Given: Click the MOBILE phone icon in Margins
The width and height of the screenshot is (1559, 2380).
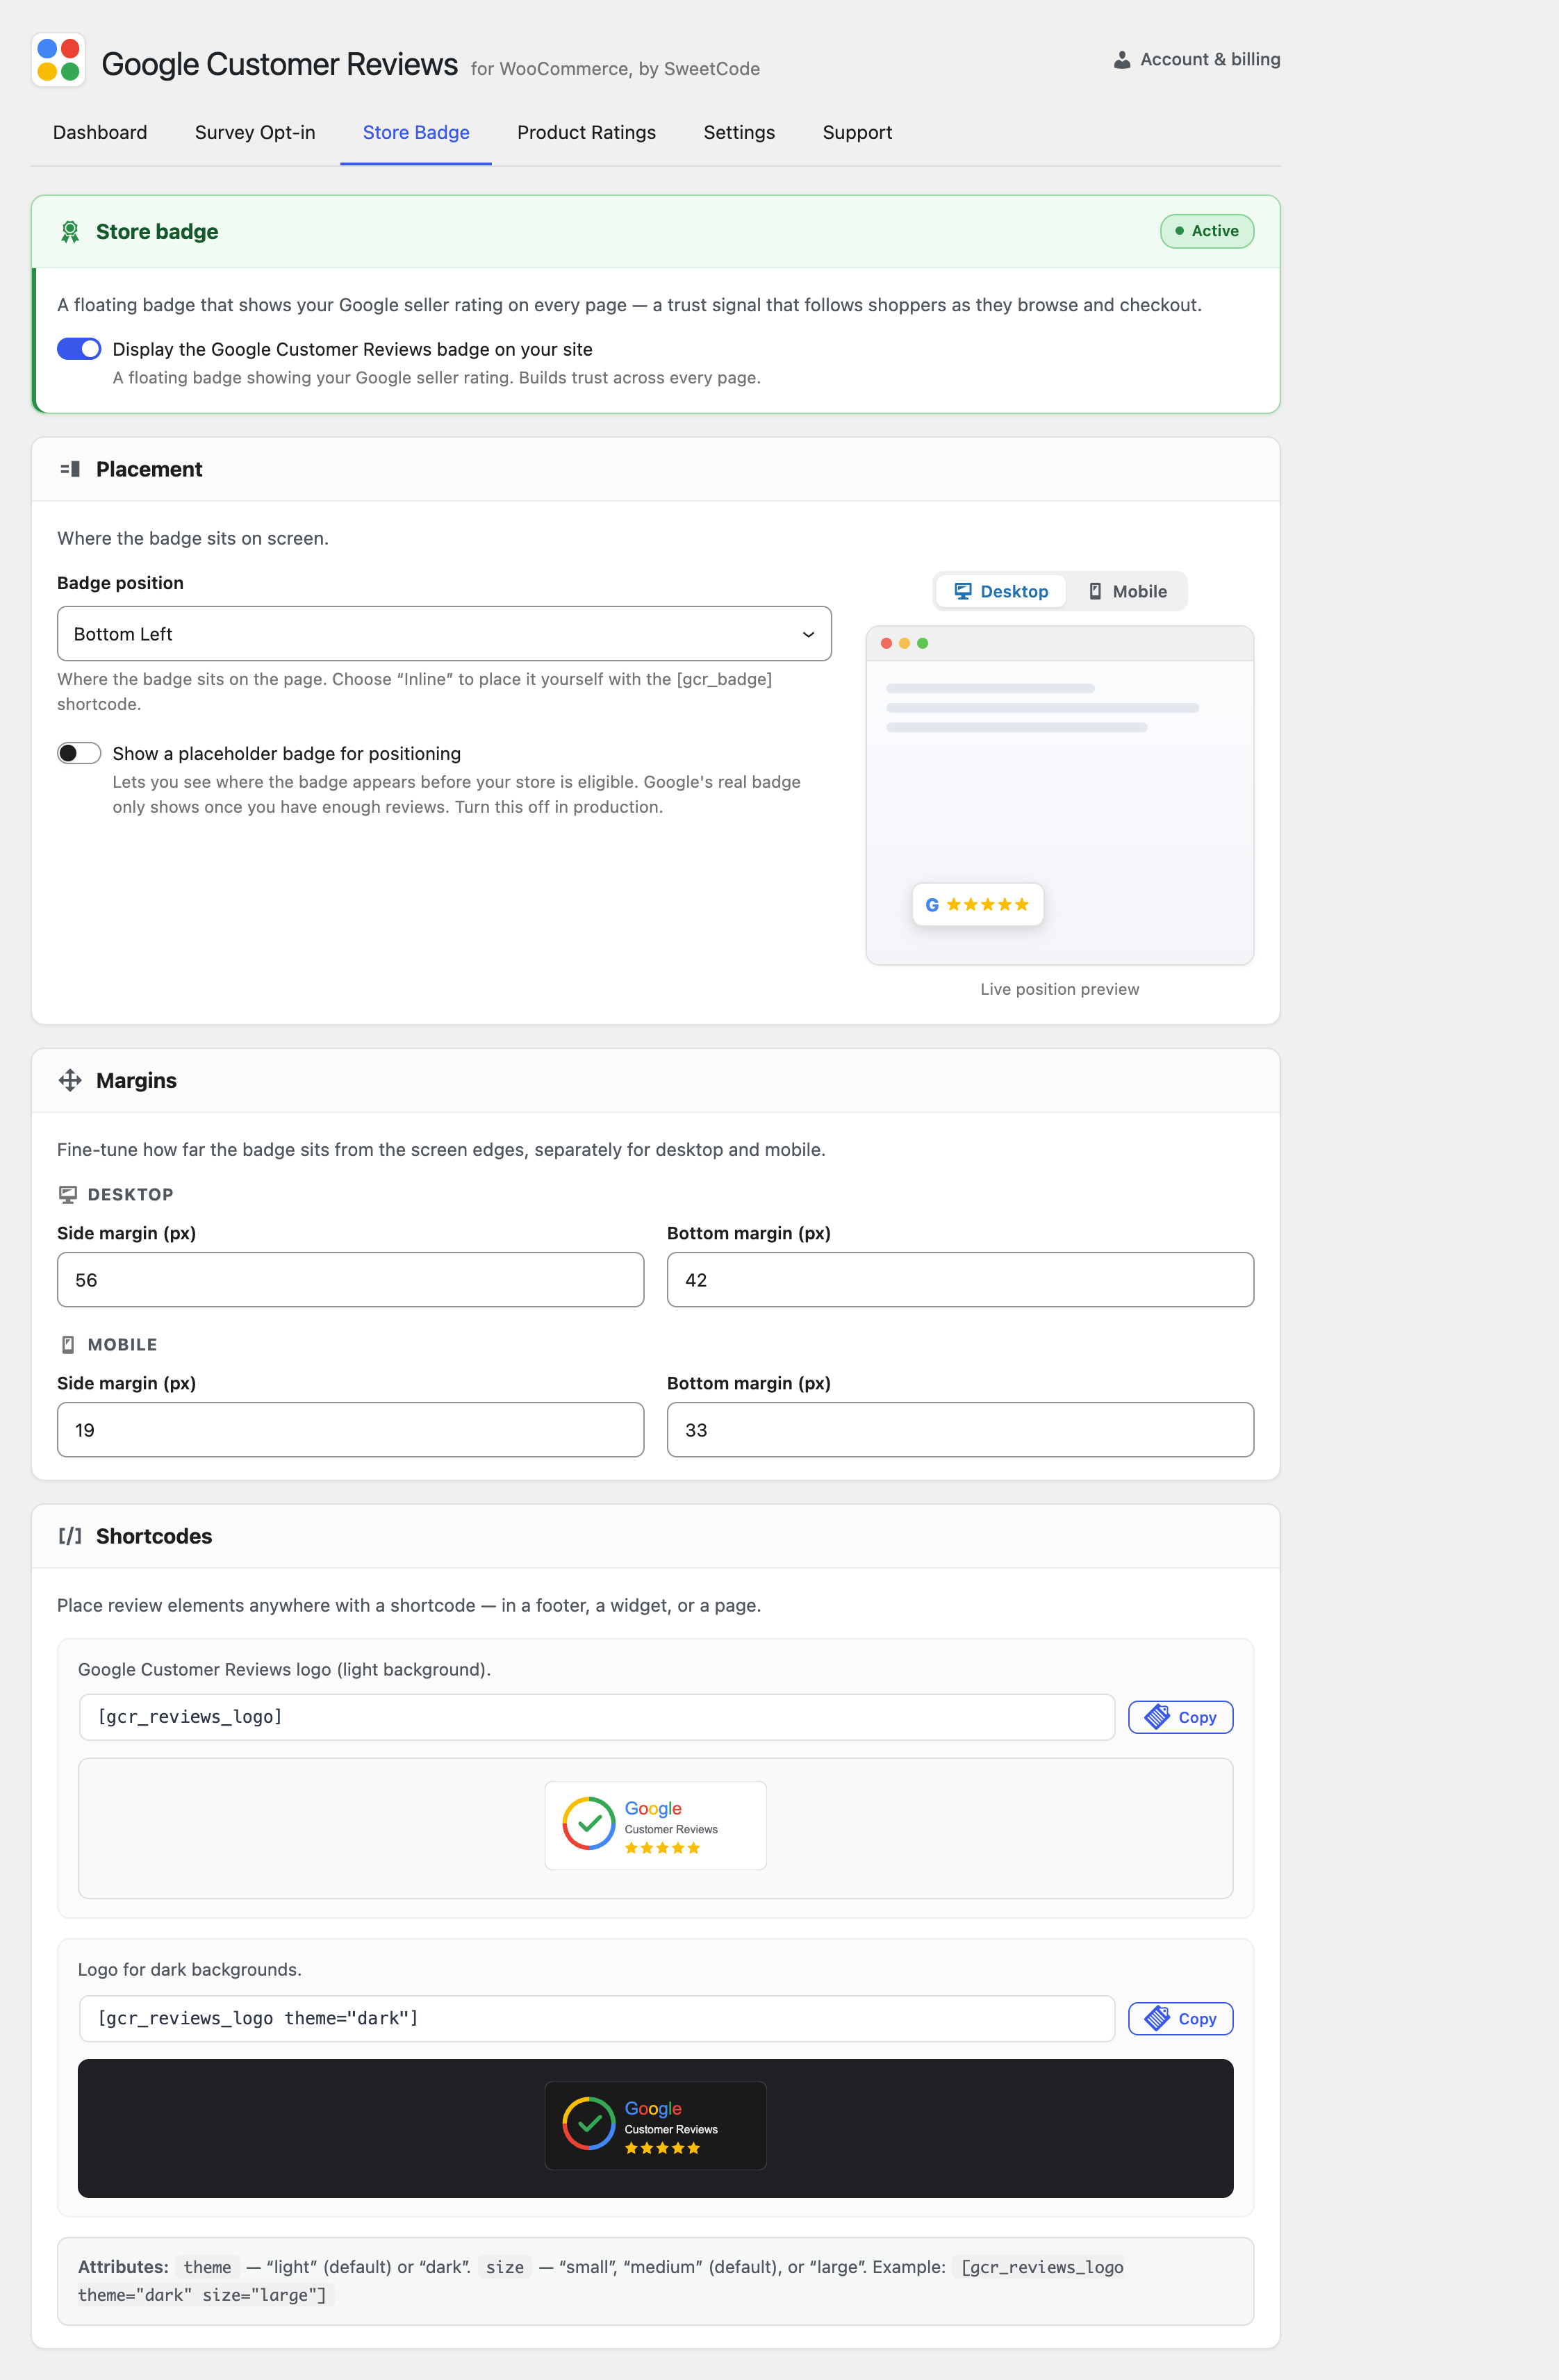Looking at the screenshot, I should tap(68, 1344).
